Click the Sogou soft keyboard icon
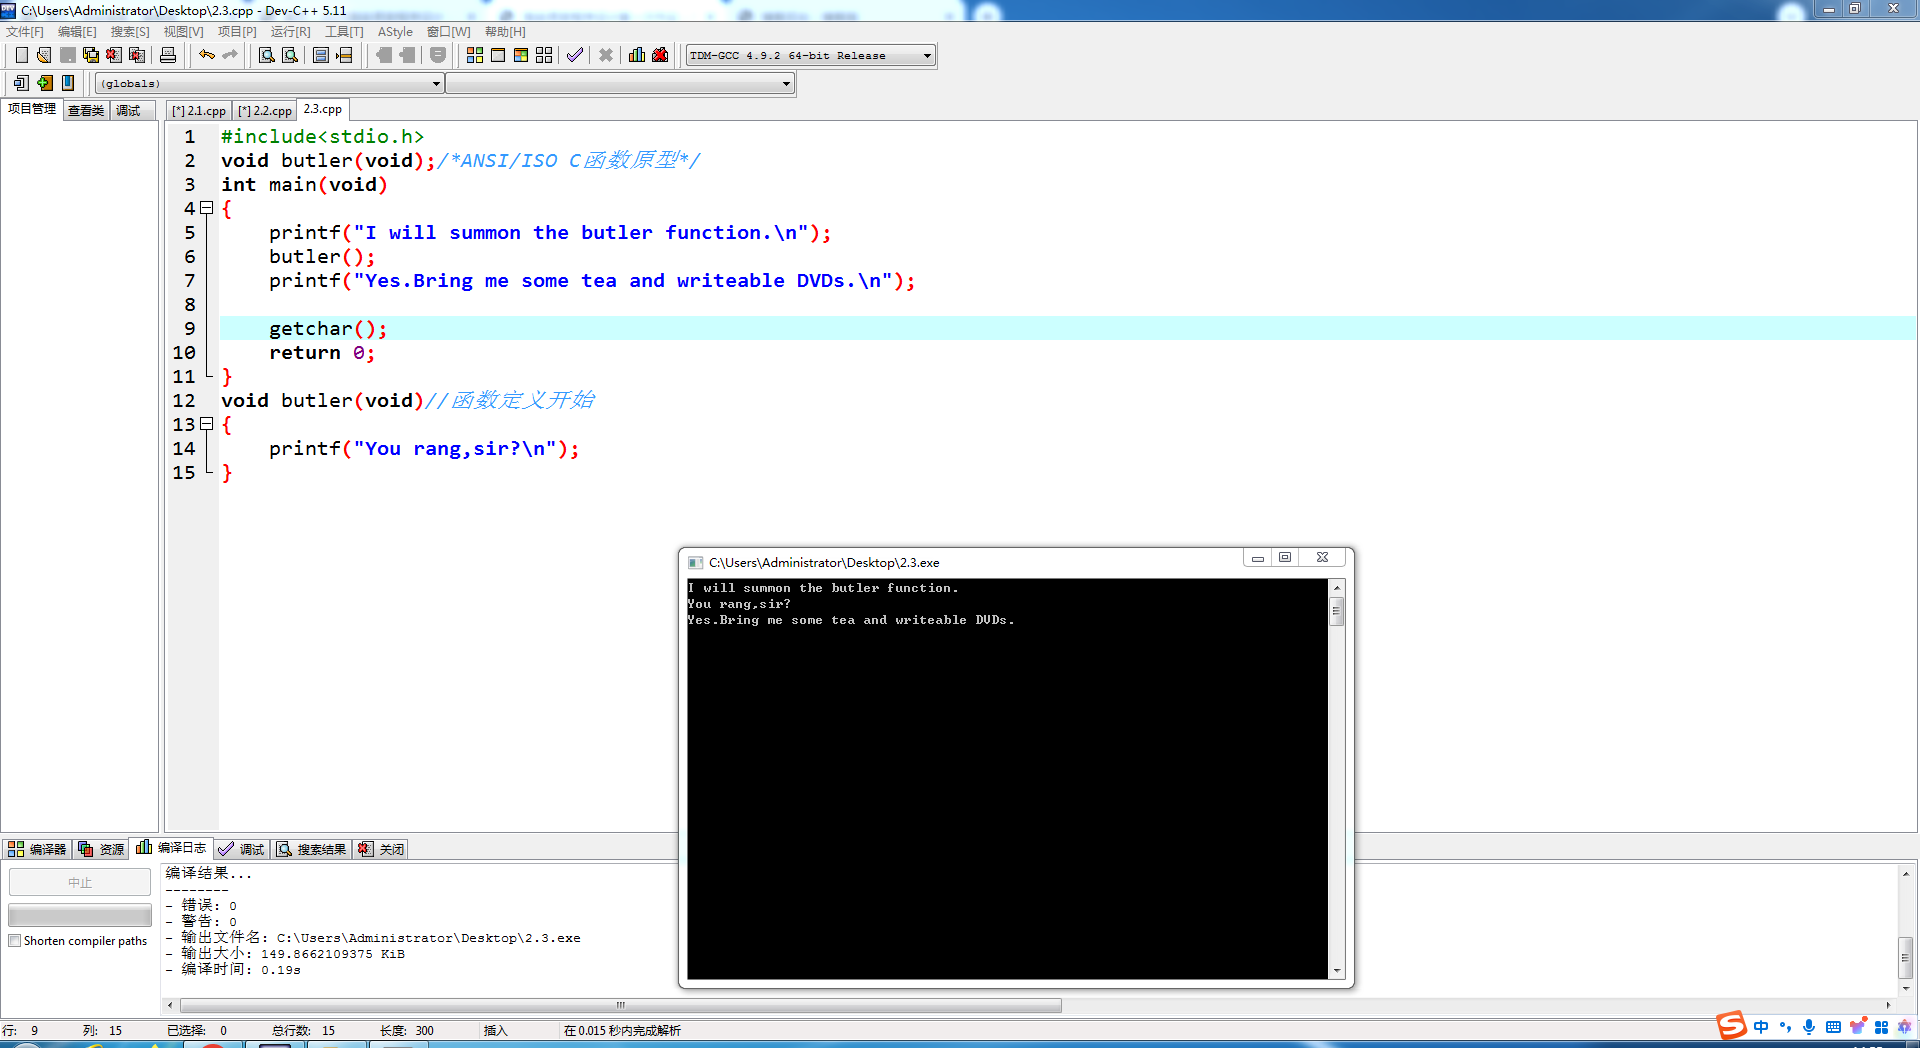1920x1048 pixels. pos(1833,1027)
